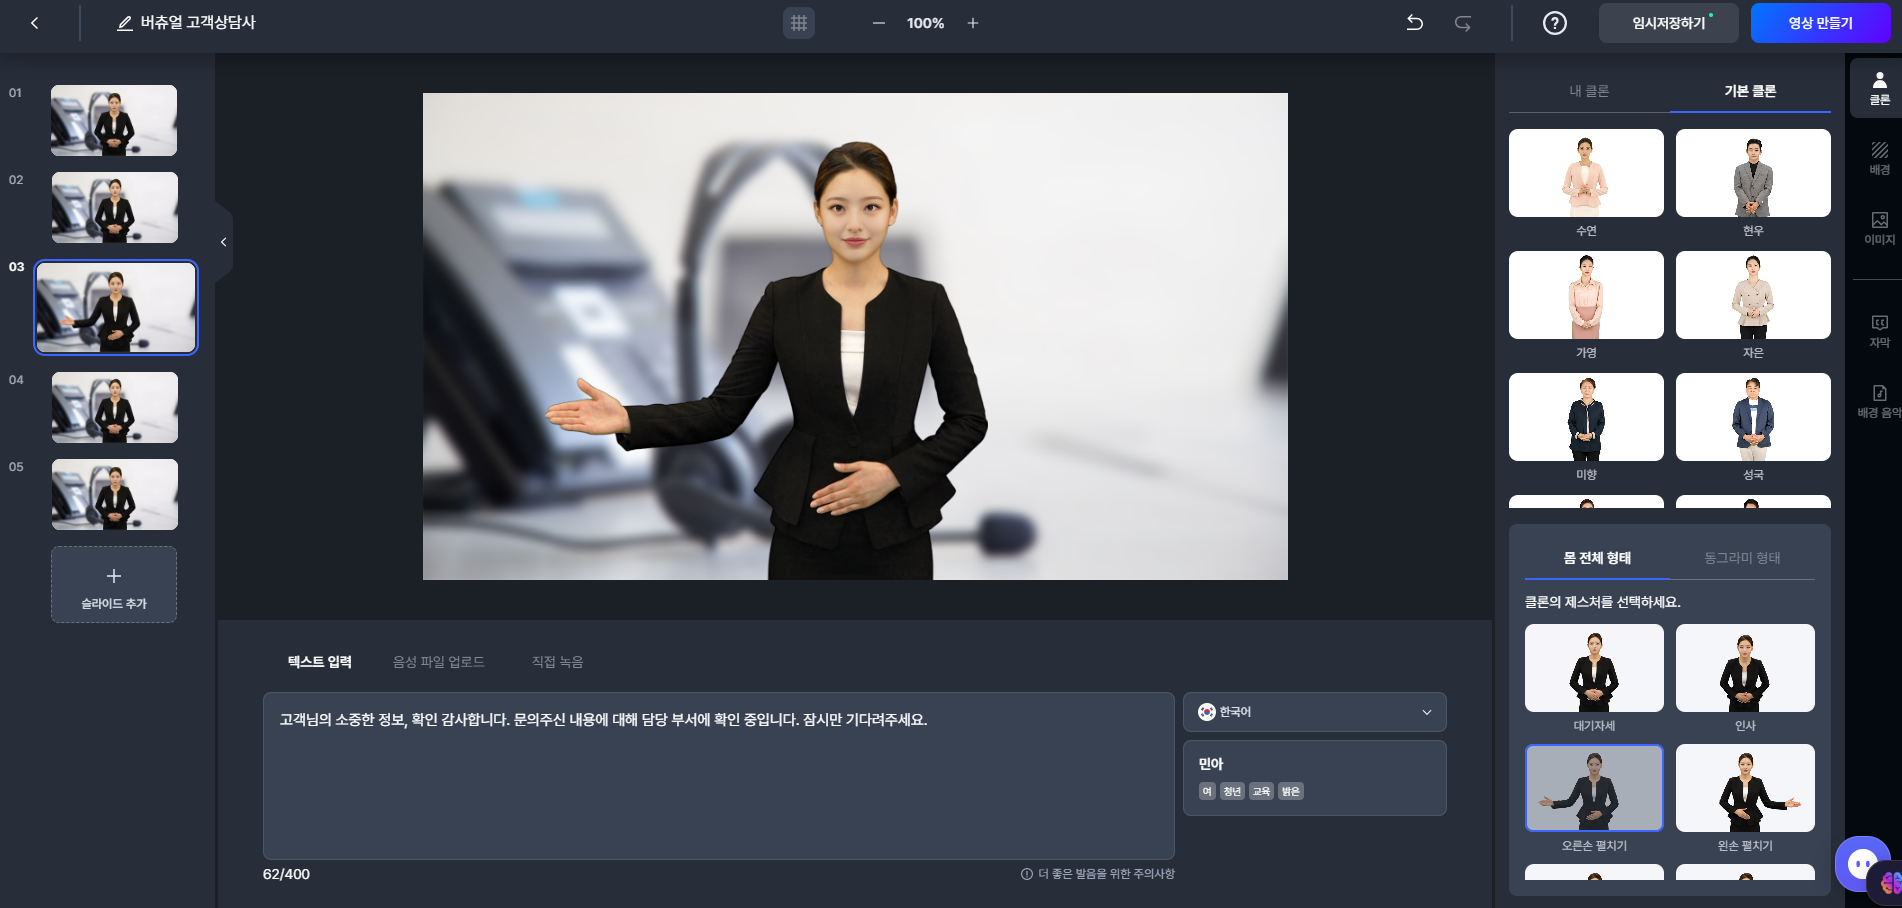Collapse the slide panel with the chevron
The height and width of the screenshot is (908, 1902).
[x=223, y=241]
